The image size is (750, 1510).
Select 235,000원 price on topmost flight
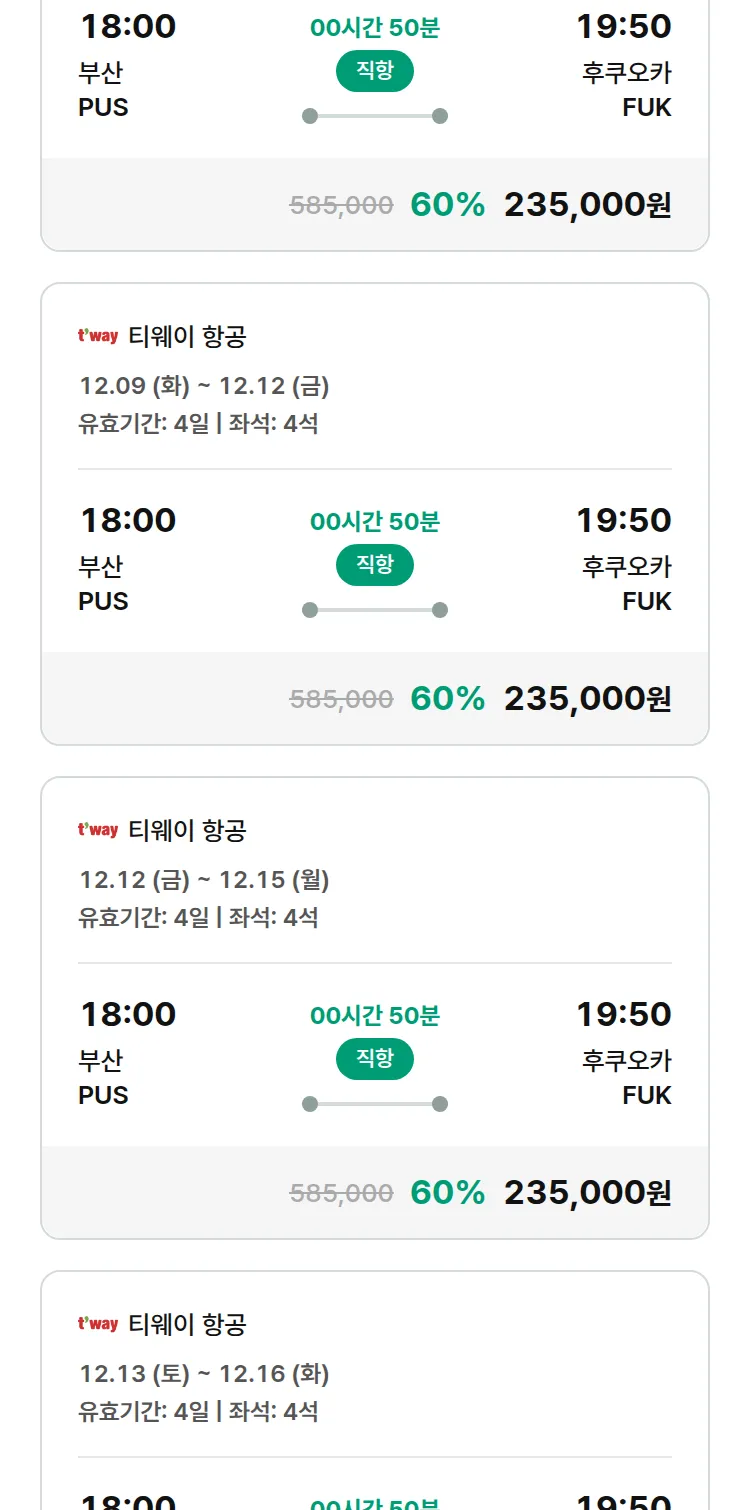[587, 204]
